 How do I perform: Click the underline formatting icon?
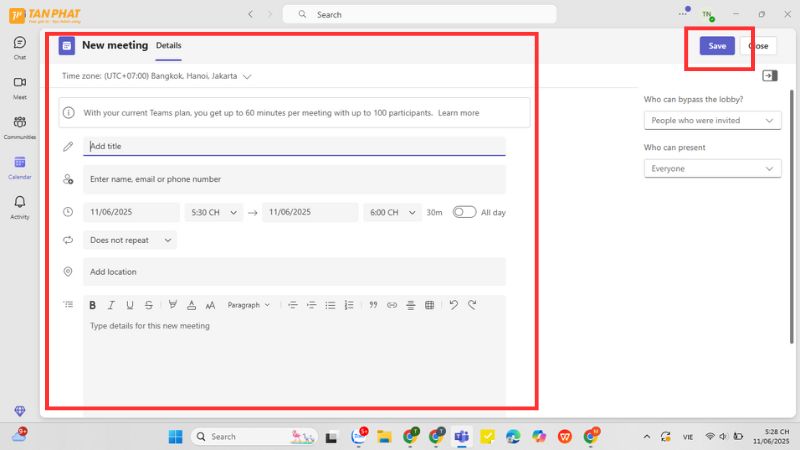(x=130, y=305)
